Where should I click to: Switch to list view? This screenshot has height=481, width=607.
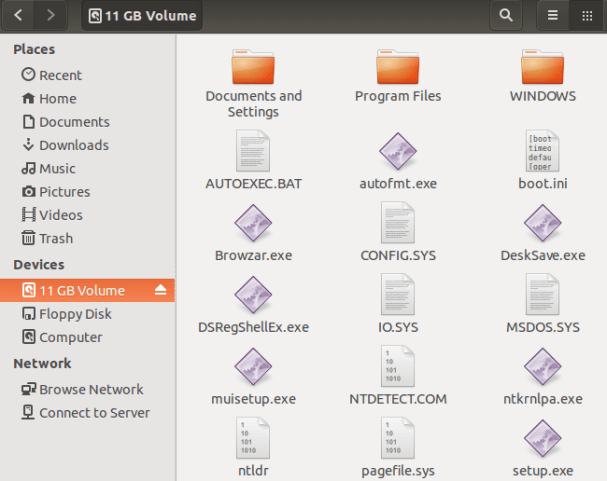coord(552,15)
